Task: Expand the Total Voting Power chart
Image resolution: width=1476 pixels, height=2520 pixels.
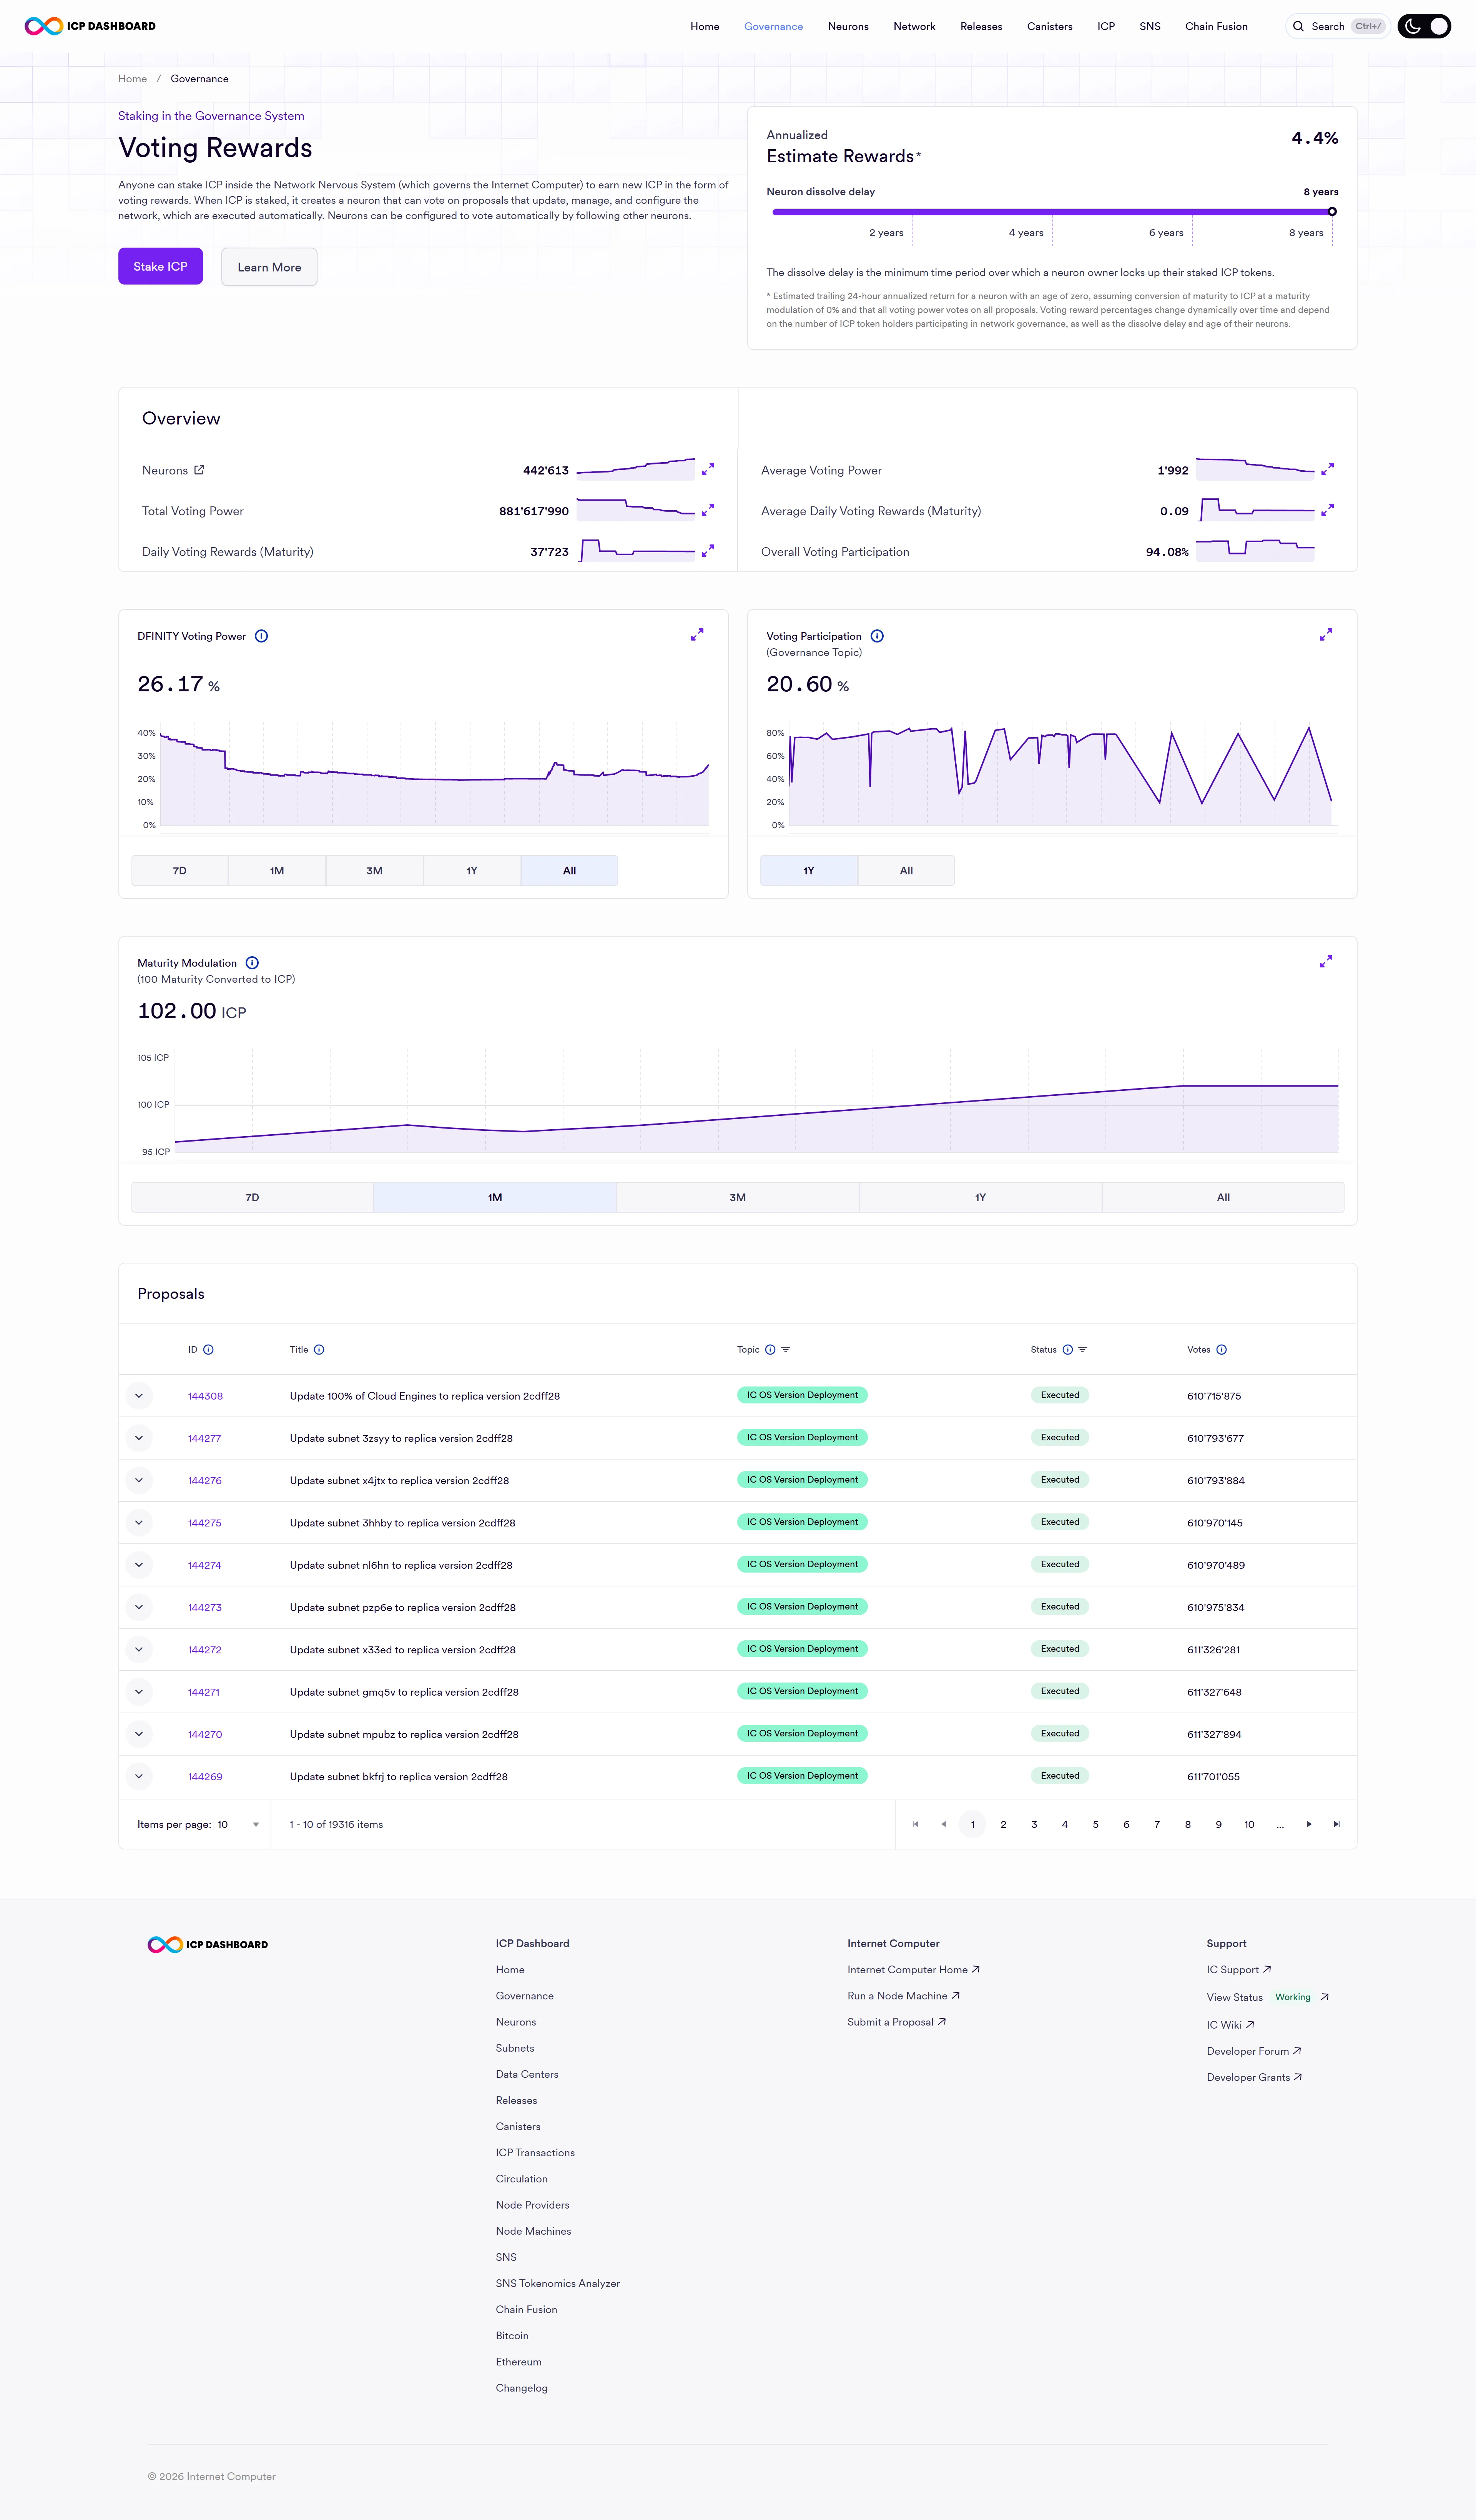Action: [x=708, y=510]
